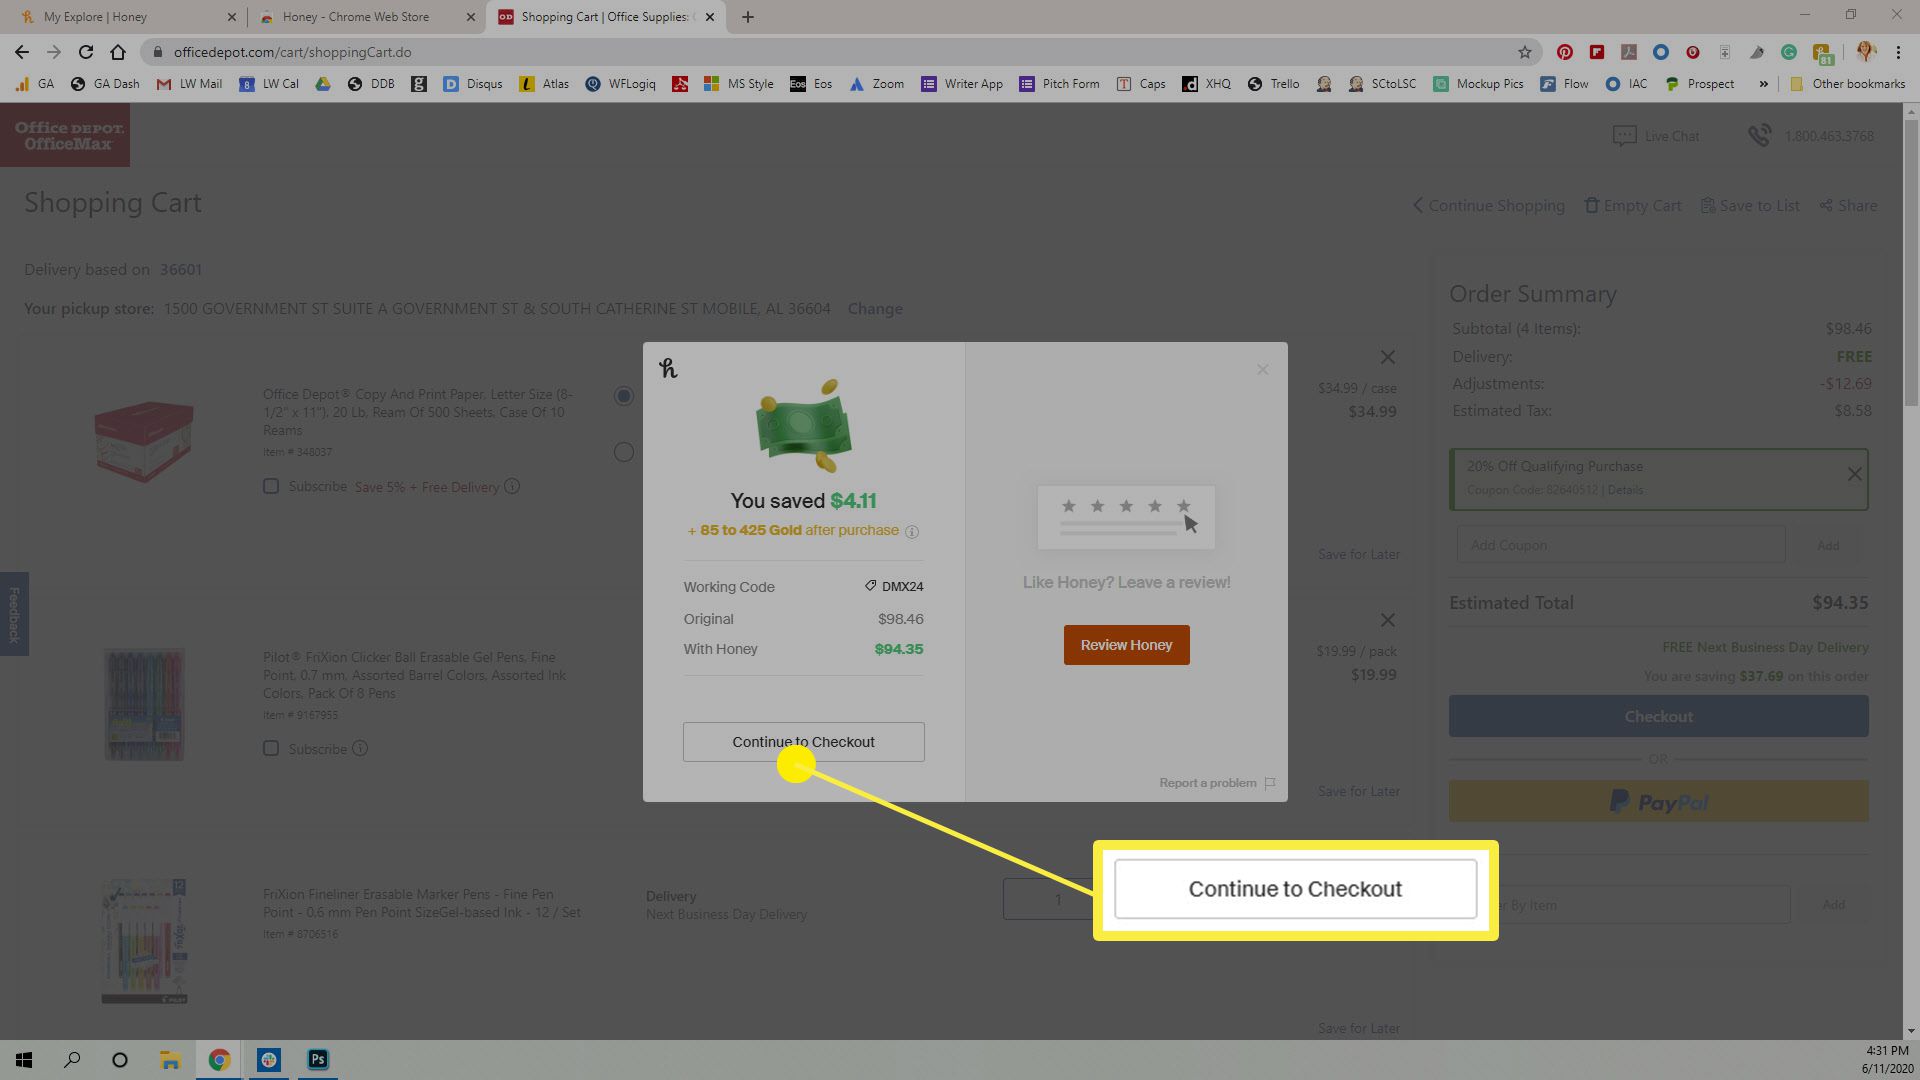Open the Zoom bookmark
The image size is (1920, 1080).
[x=876, y=84]
